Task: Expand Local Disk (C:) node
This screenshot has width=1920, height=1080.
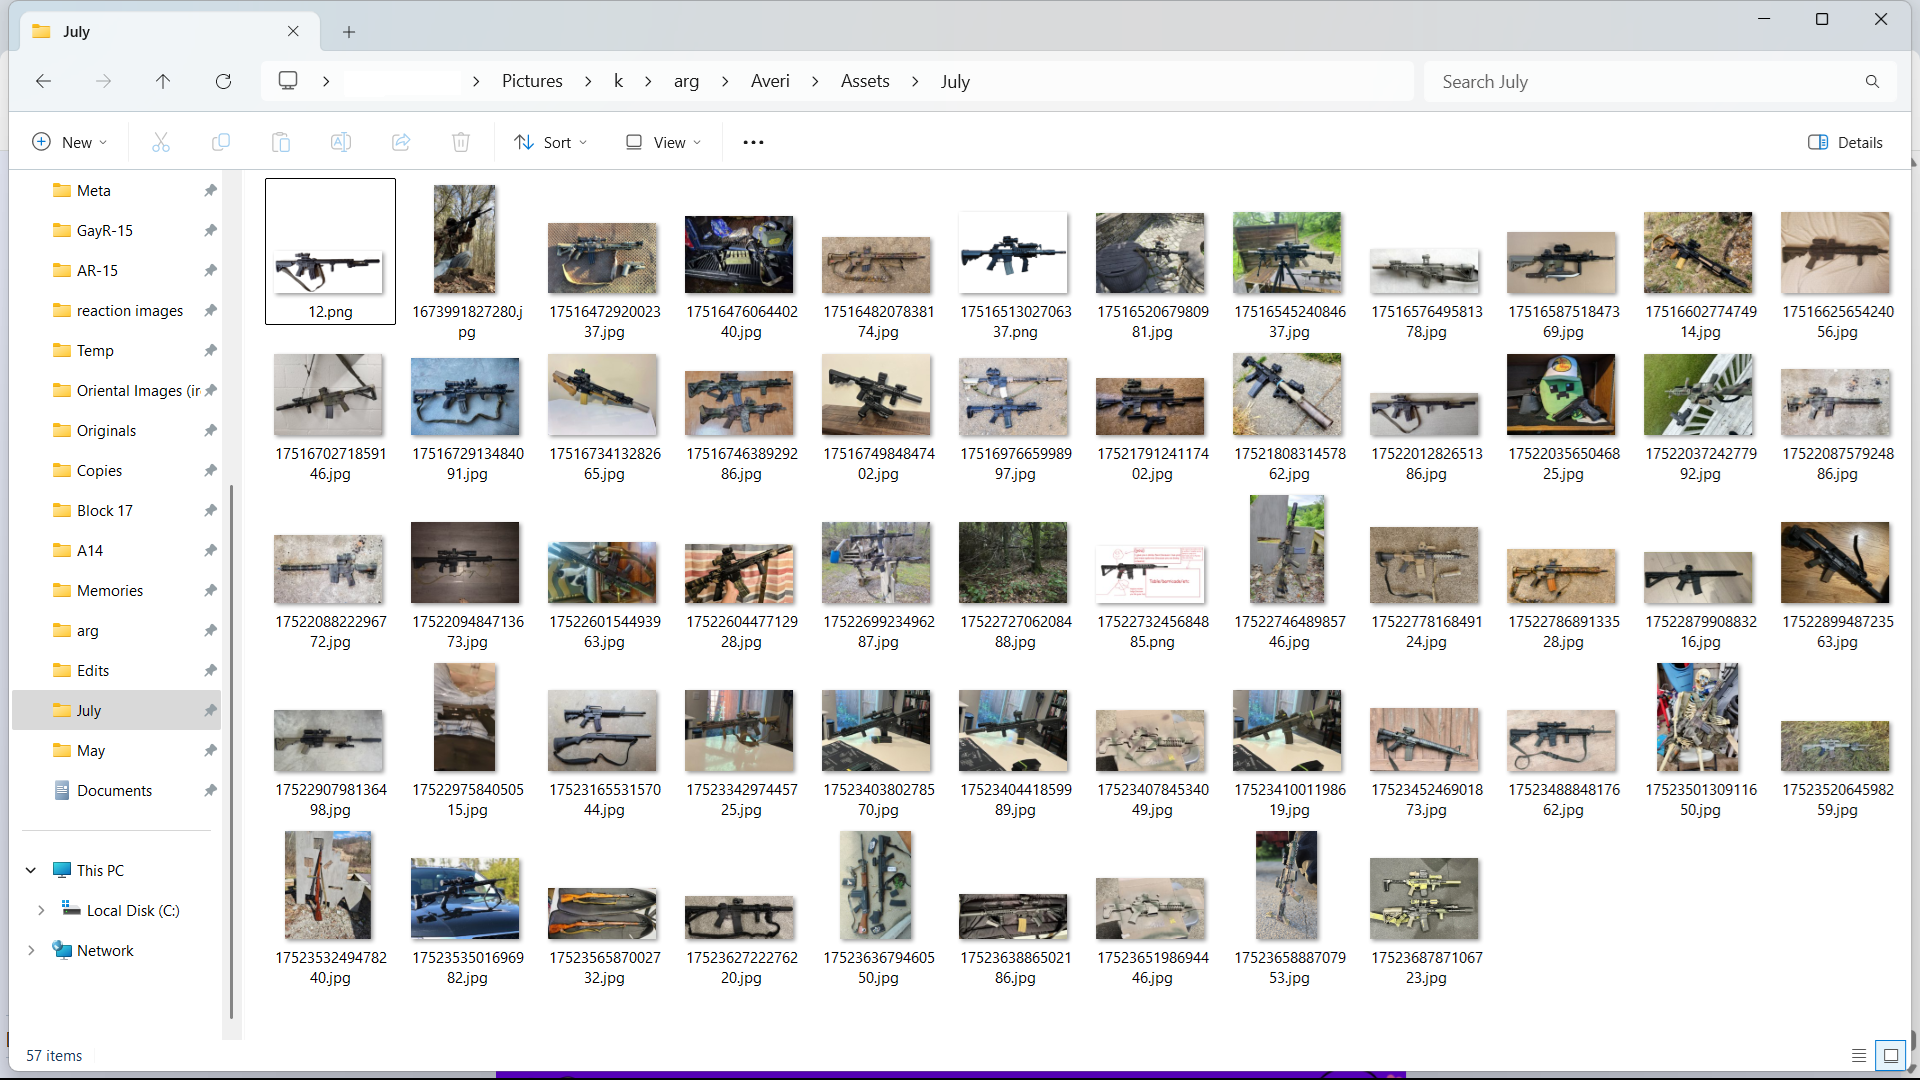Action: coord(41,910)
